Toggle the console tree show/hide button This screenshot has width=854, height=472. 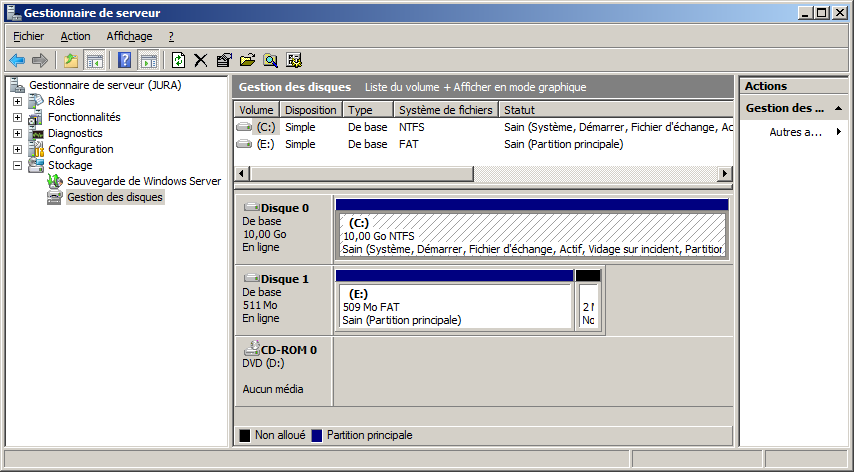(x=95, y=60)
